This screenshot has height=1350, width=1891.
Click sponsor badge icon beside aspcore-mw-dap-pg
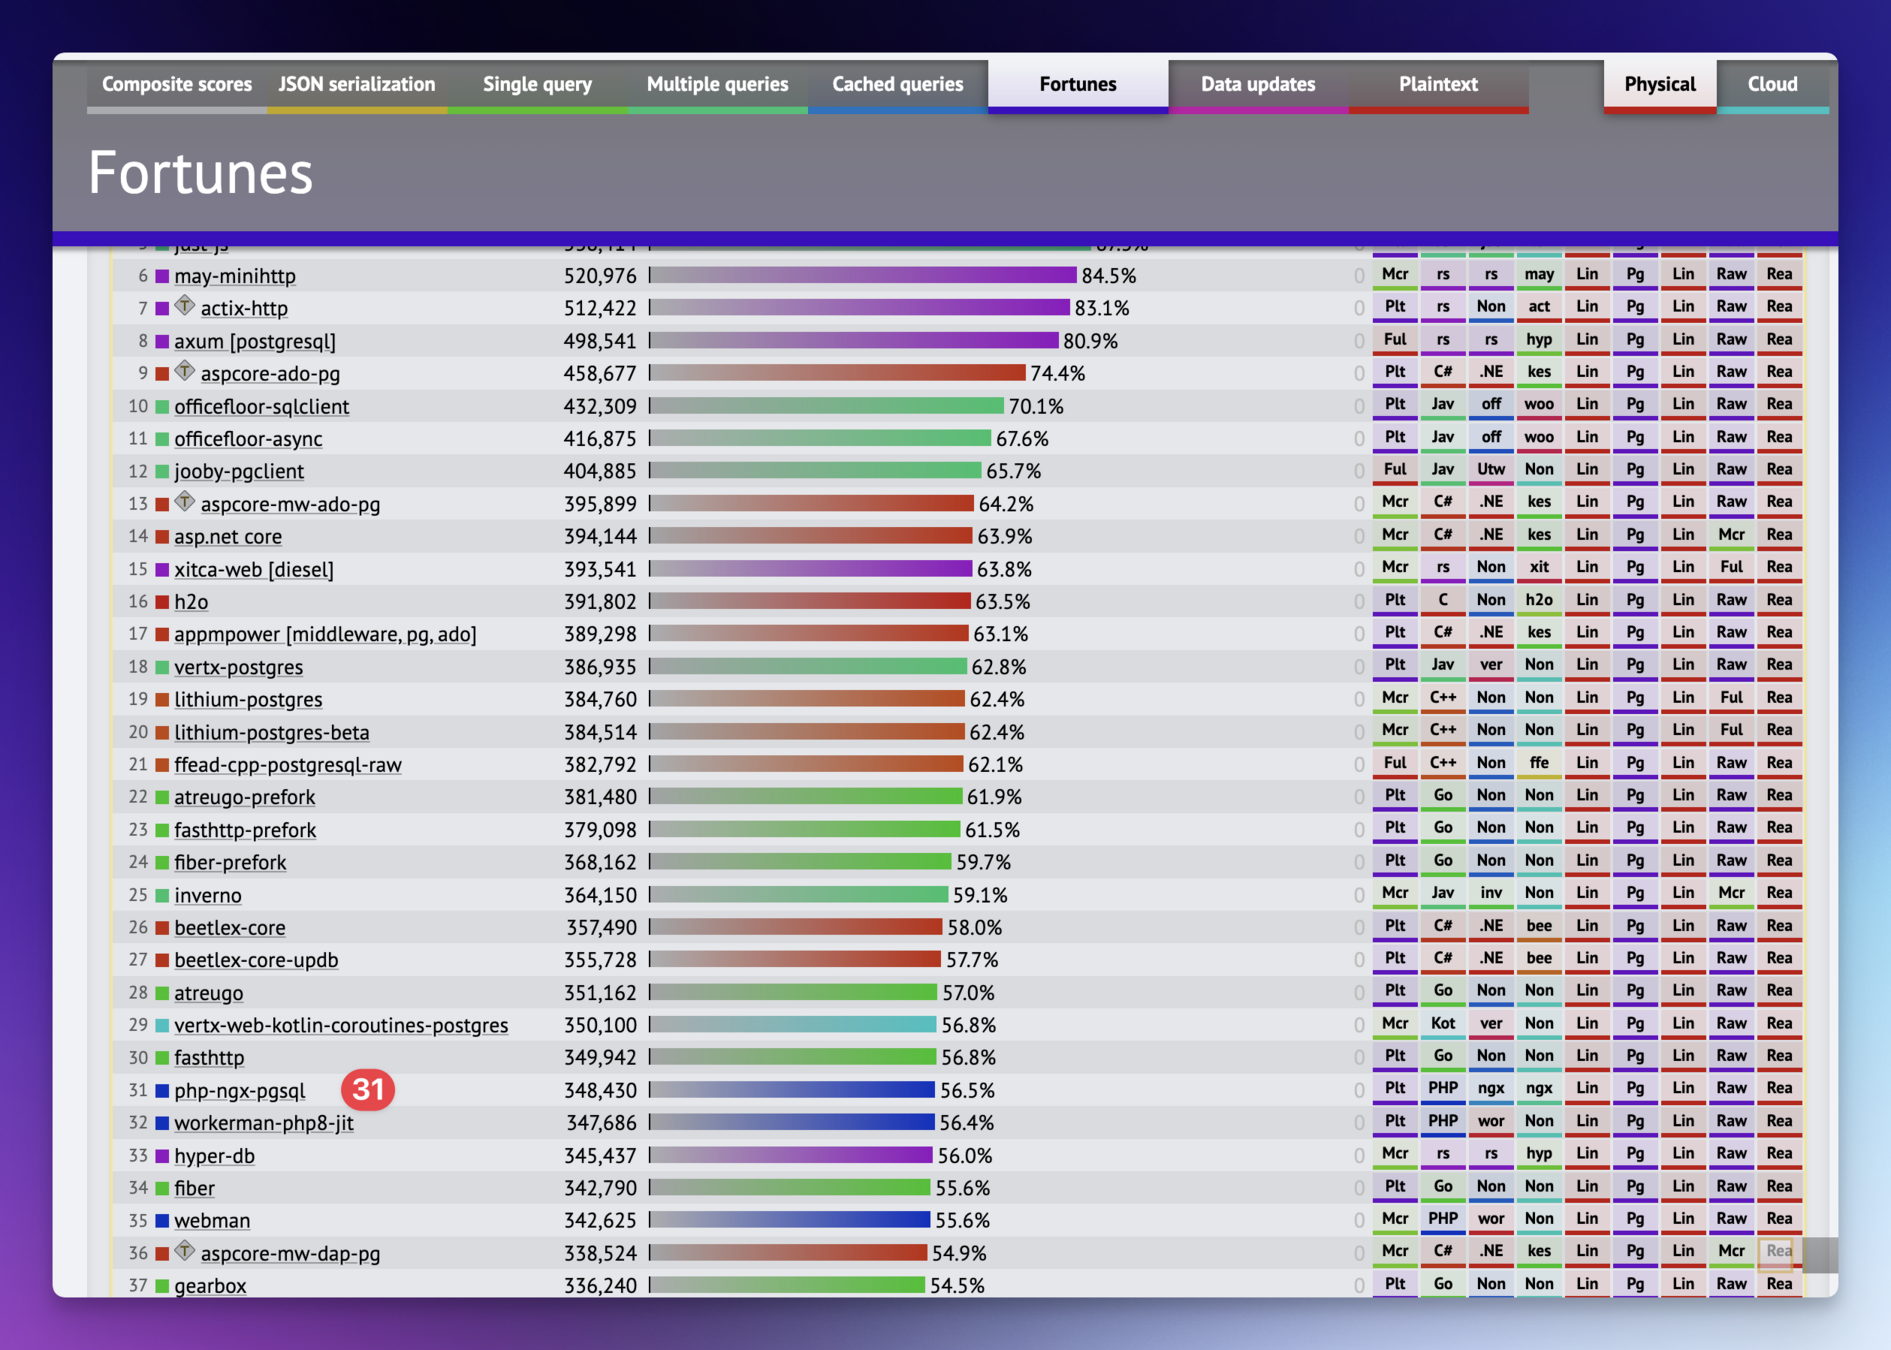click(x=185, y=1250)
